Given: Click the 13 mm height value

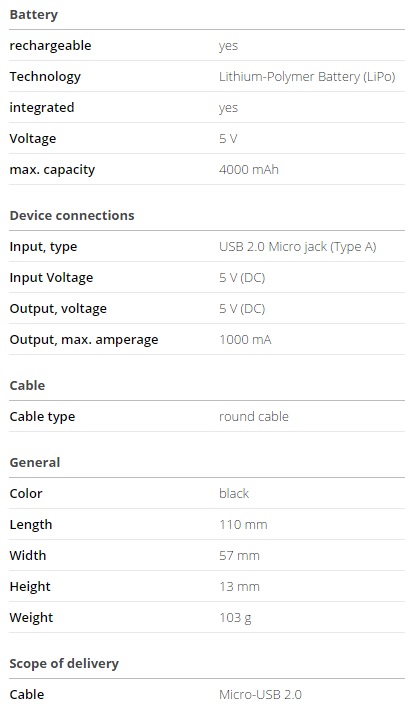Looking at the screenshot, I should tap(239, 587).
